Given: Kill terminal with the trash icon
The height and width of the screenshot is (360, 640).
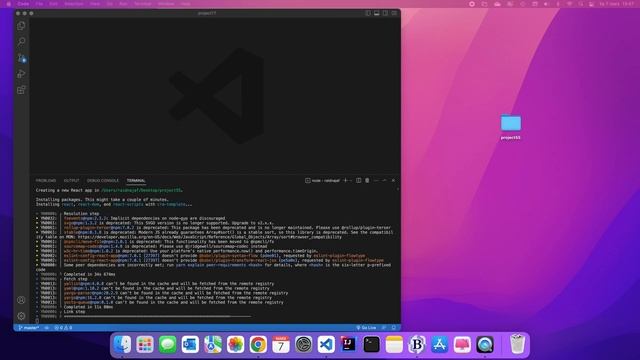Looking at the screenshot, I should click(x=367, y=180).
